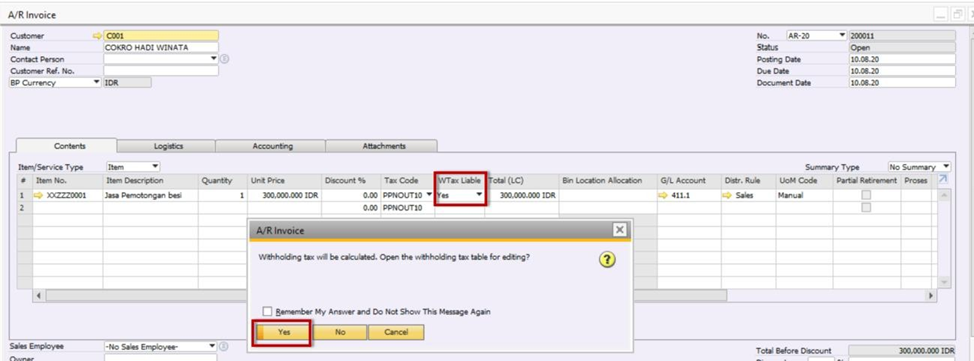Click the Due Date field
Image resolution: width=974 pixels, height=361 pixels.
tap(902, 71)
